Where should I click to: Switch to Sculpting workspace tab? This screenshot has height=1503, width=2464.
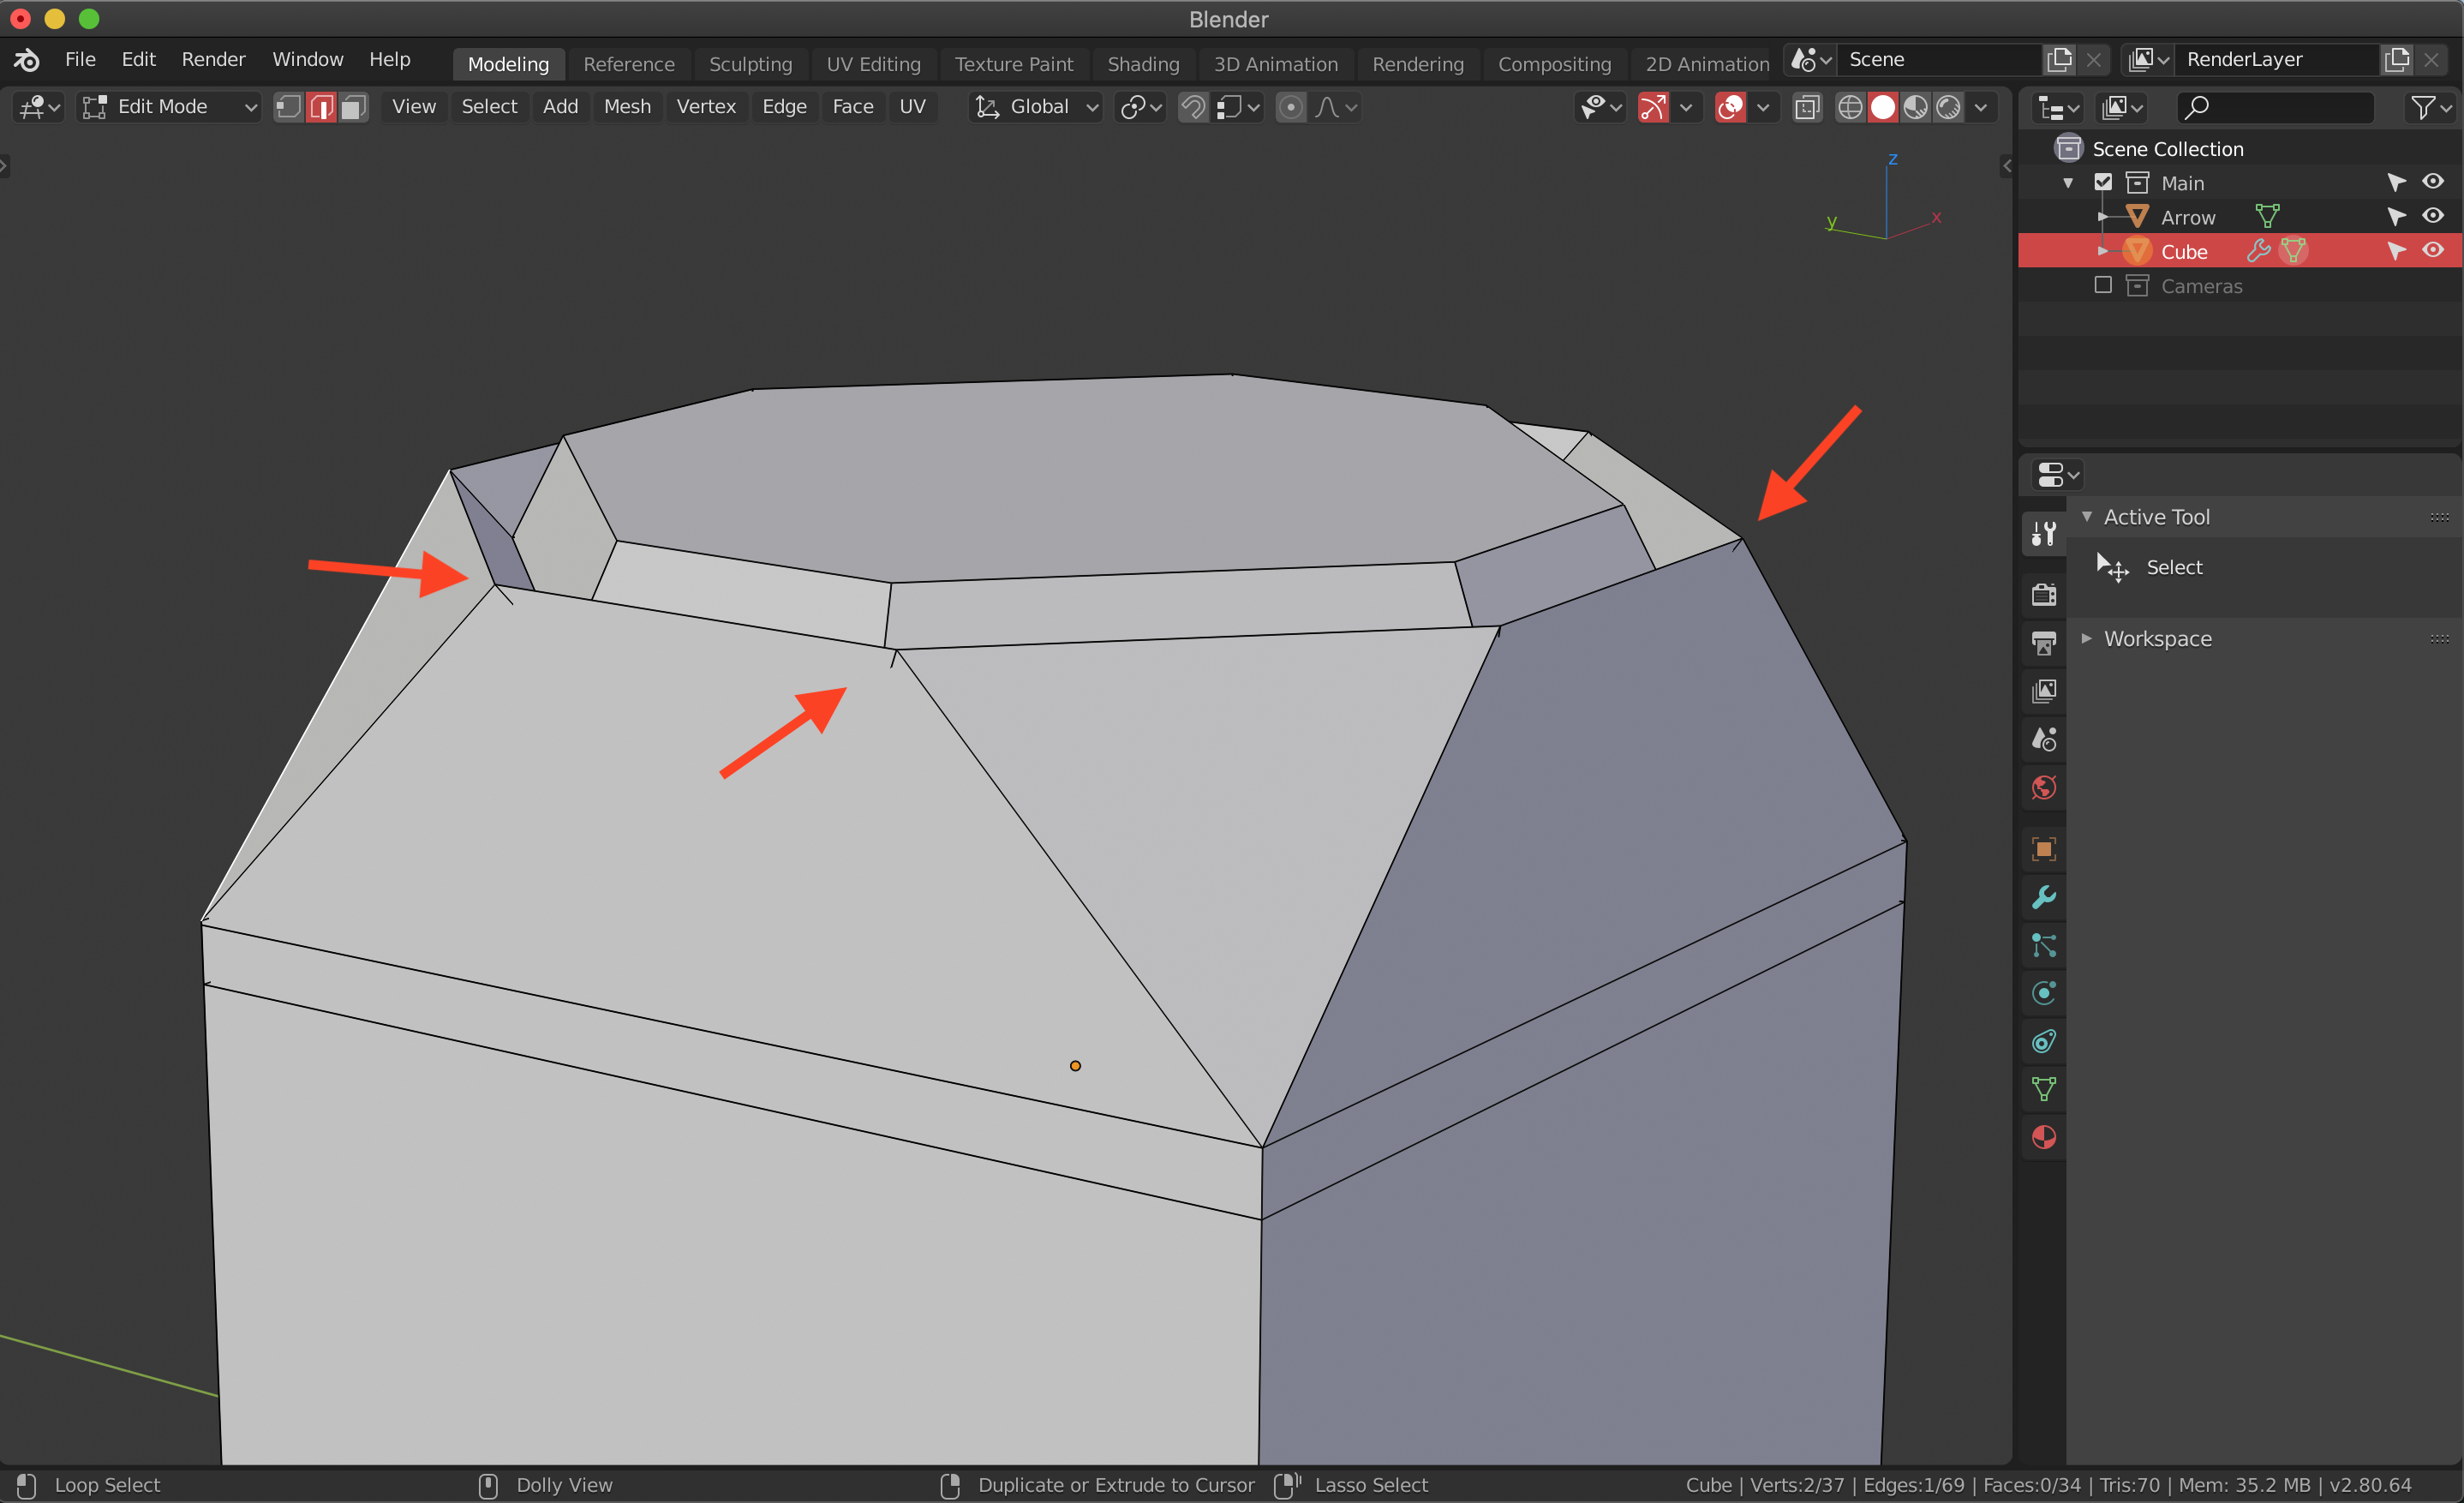[x=750, y=64]
